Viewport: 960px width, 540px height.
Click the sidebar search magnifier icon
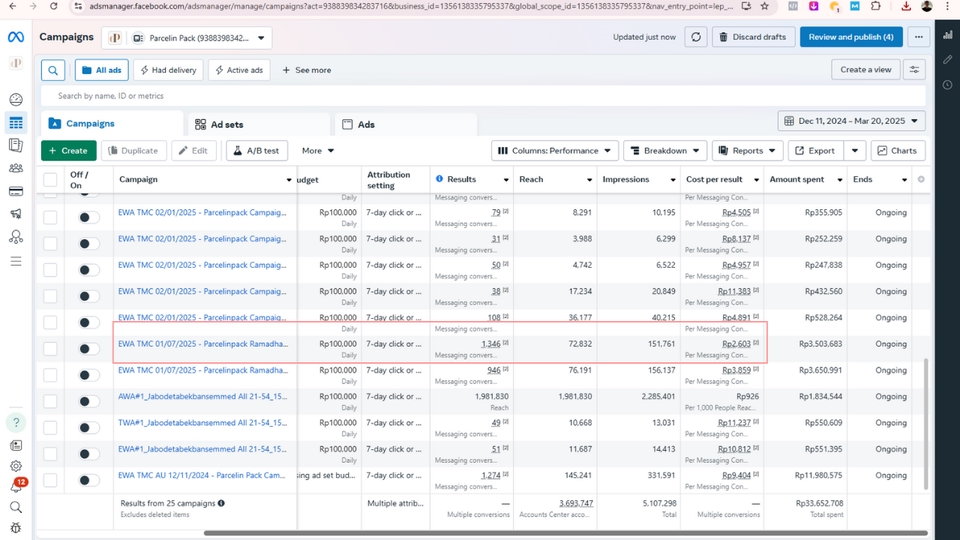click(16, 507)
